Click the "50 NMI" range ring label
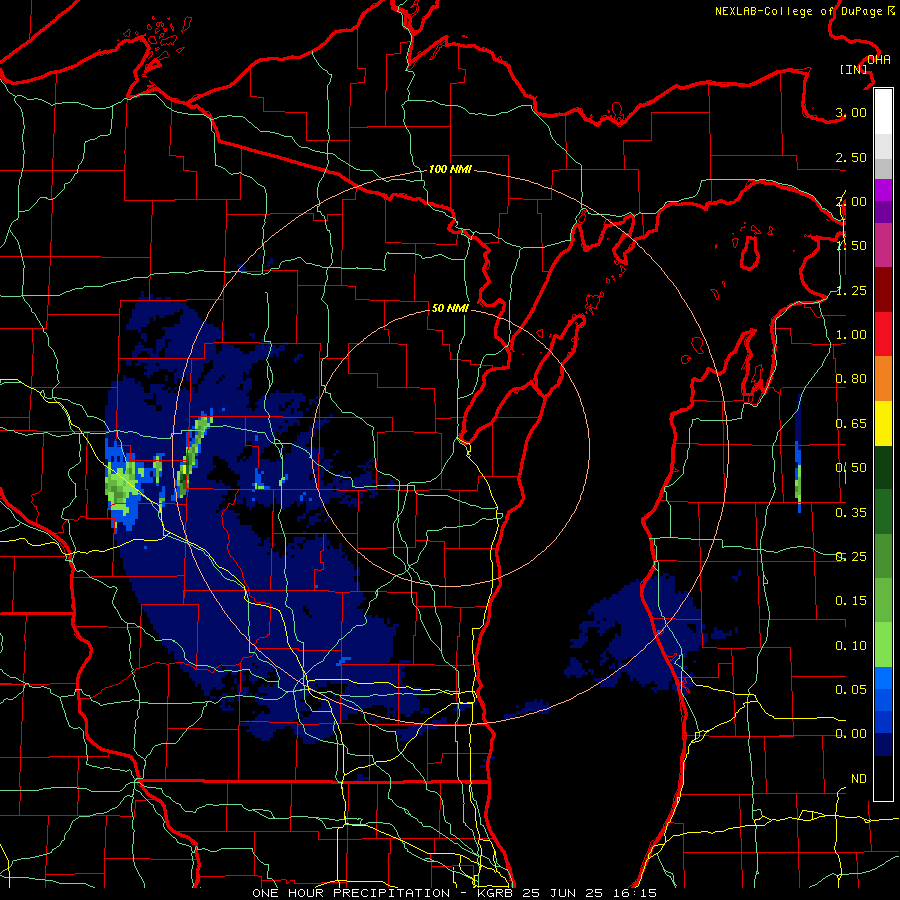Screen dimensions: 900x900 [x=450, y=308]
